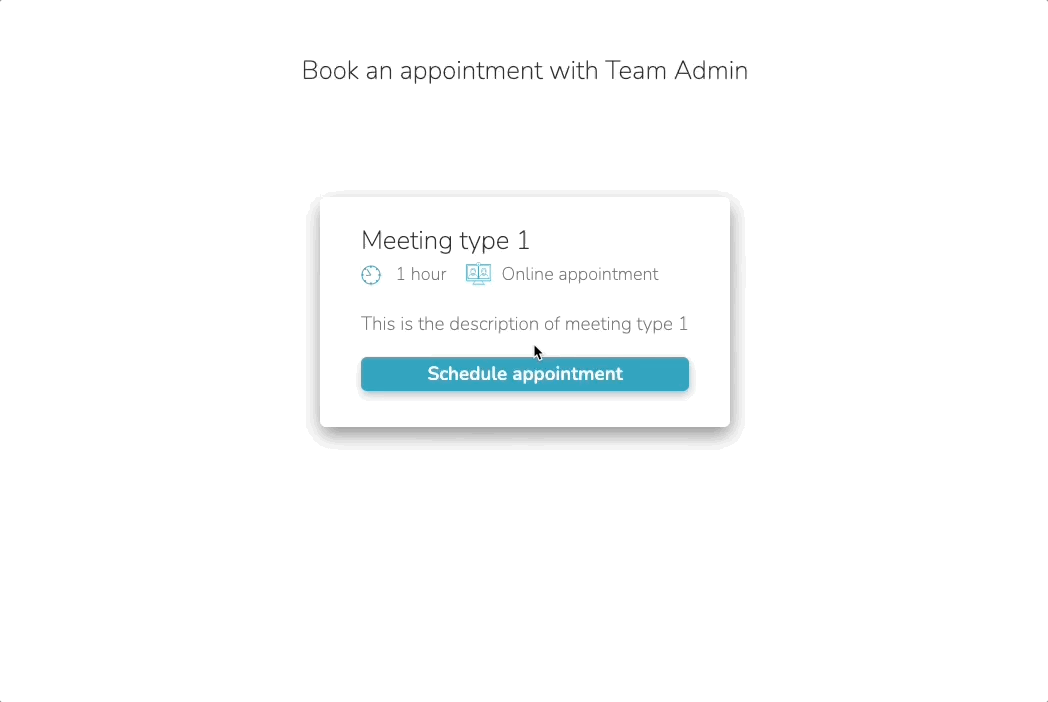Click the clock duration icon
1048x702 pixels.
[x=371, y=275]
